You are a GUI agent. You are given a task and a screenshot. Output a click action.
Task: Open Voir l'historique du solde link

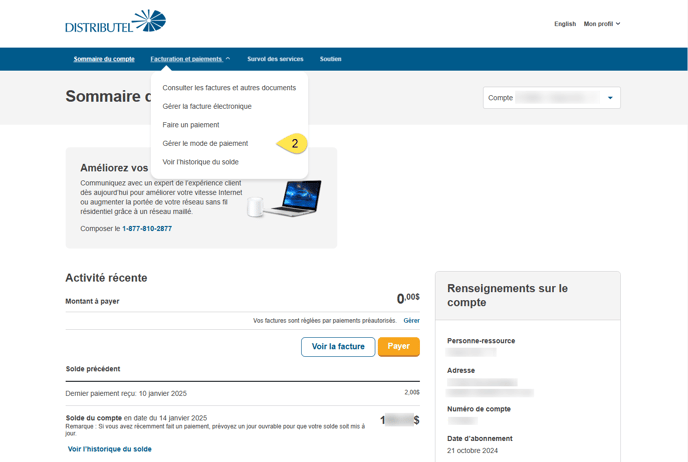110,449
